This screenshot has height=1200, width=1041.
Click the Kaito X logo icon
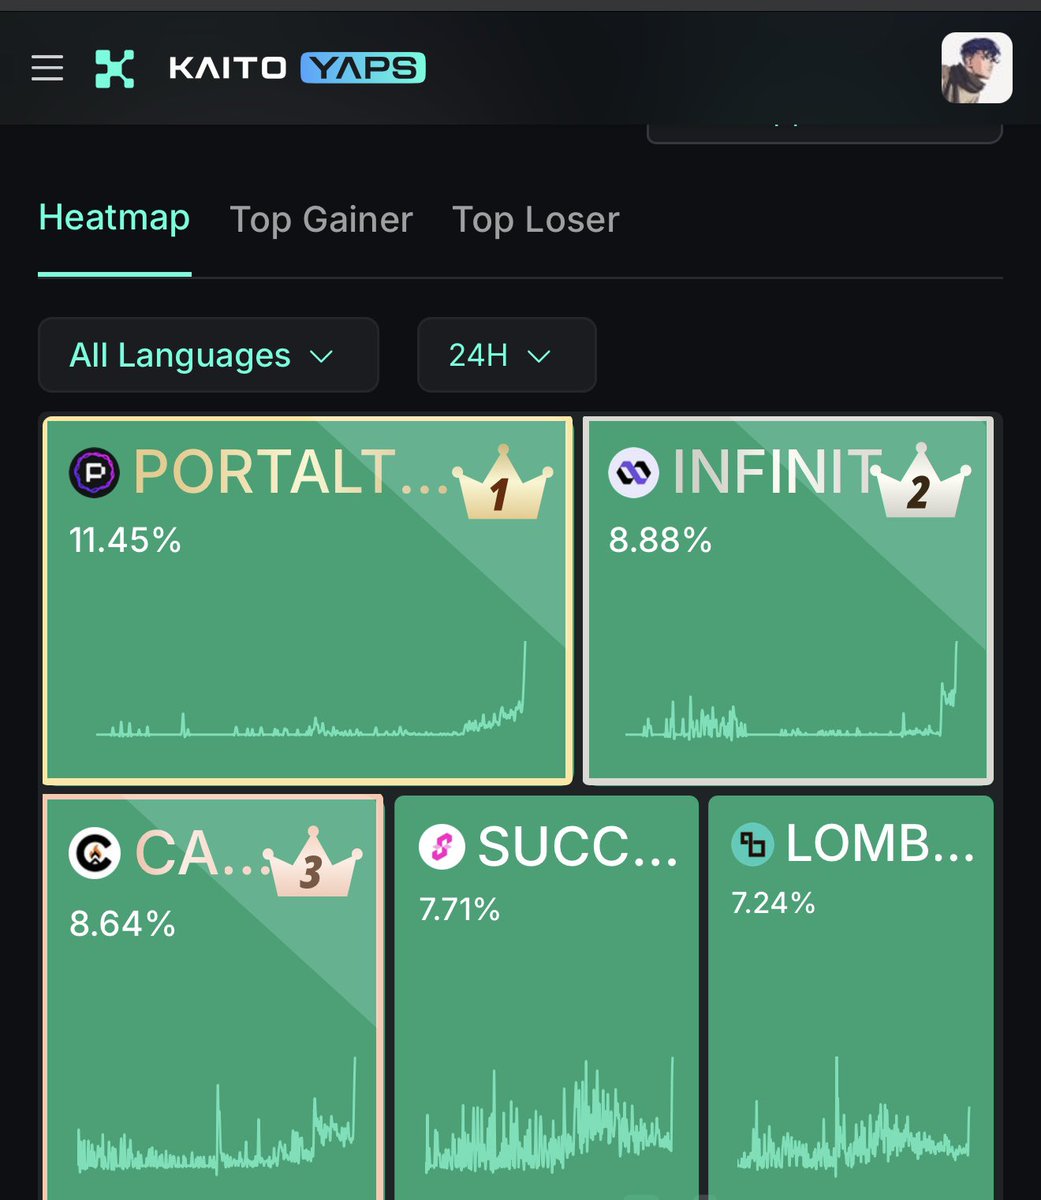point(114,68)
